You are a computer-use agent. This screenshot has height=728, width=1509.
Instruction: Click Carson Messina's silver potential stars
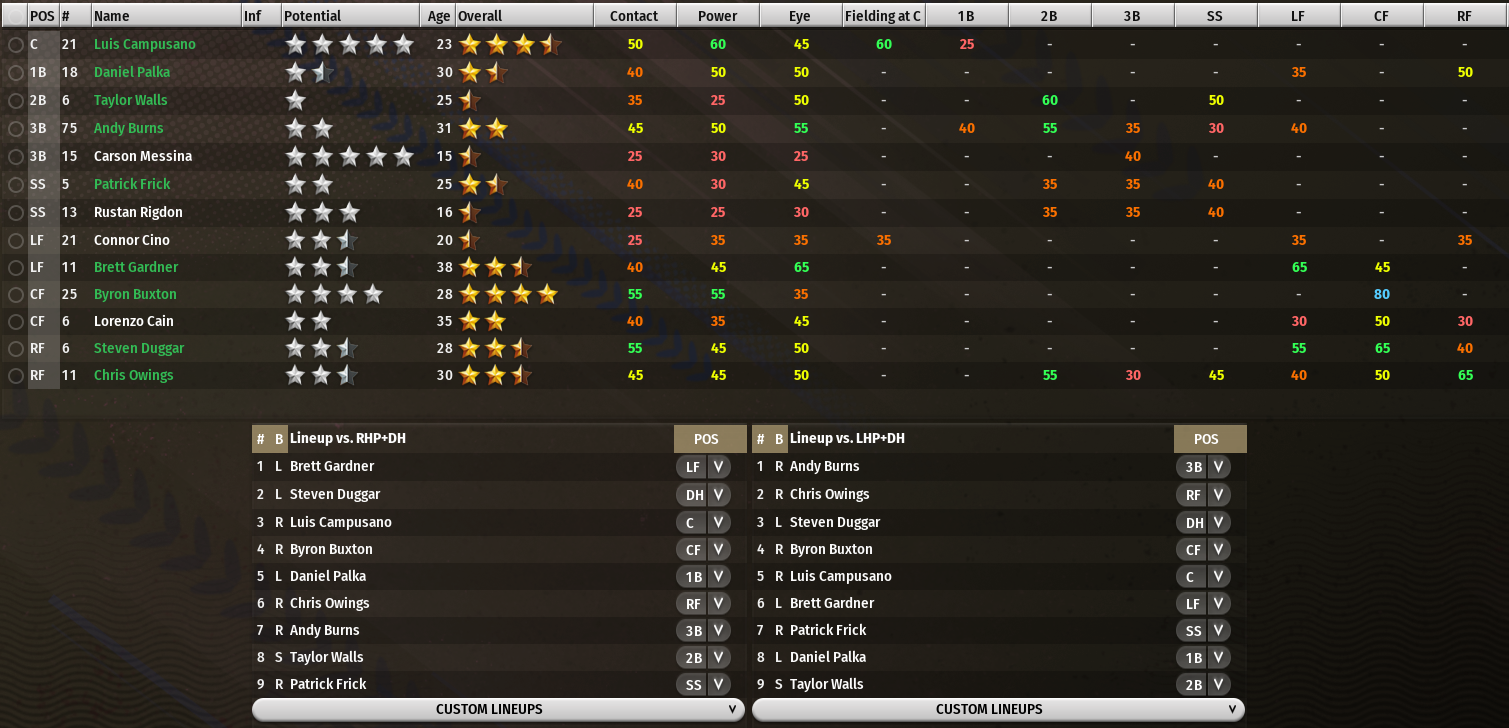(x=349, y=156)
